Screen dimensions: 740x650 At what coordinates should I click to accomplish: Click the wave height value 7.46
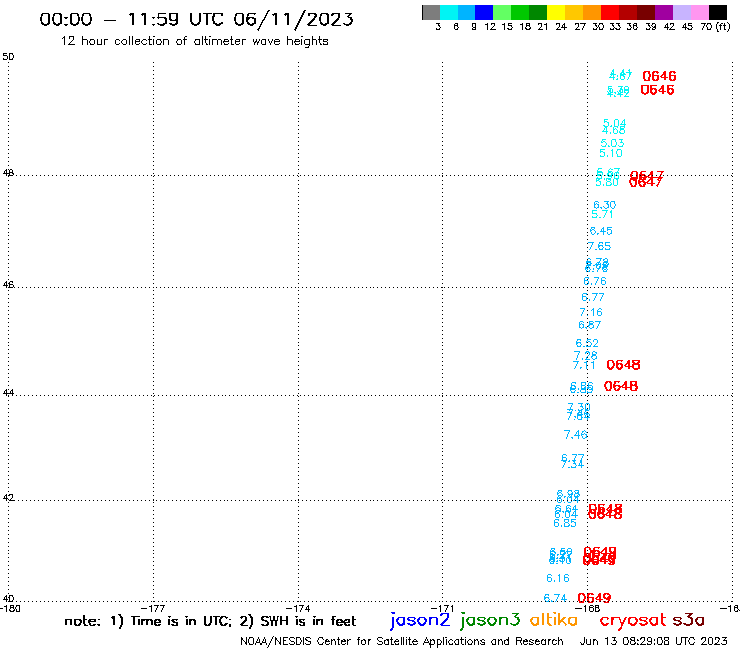click(x=576, y=435)
